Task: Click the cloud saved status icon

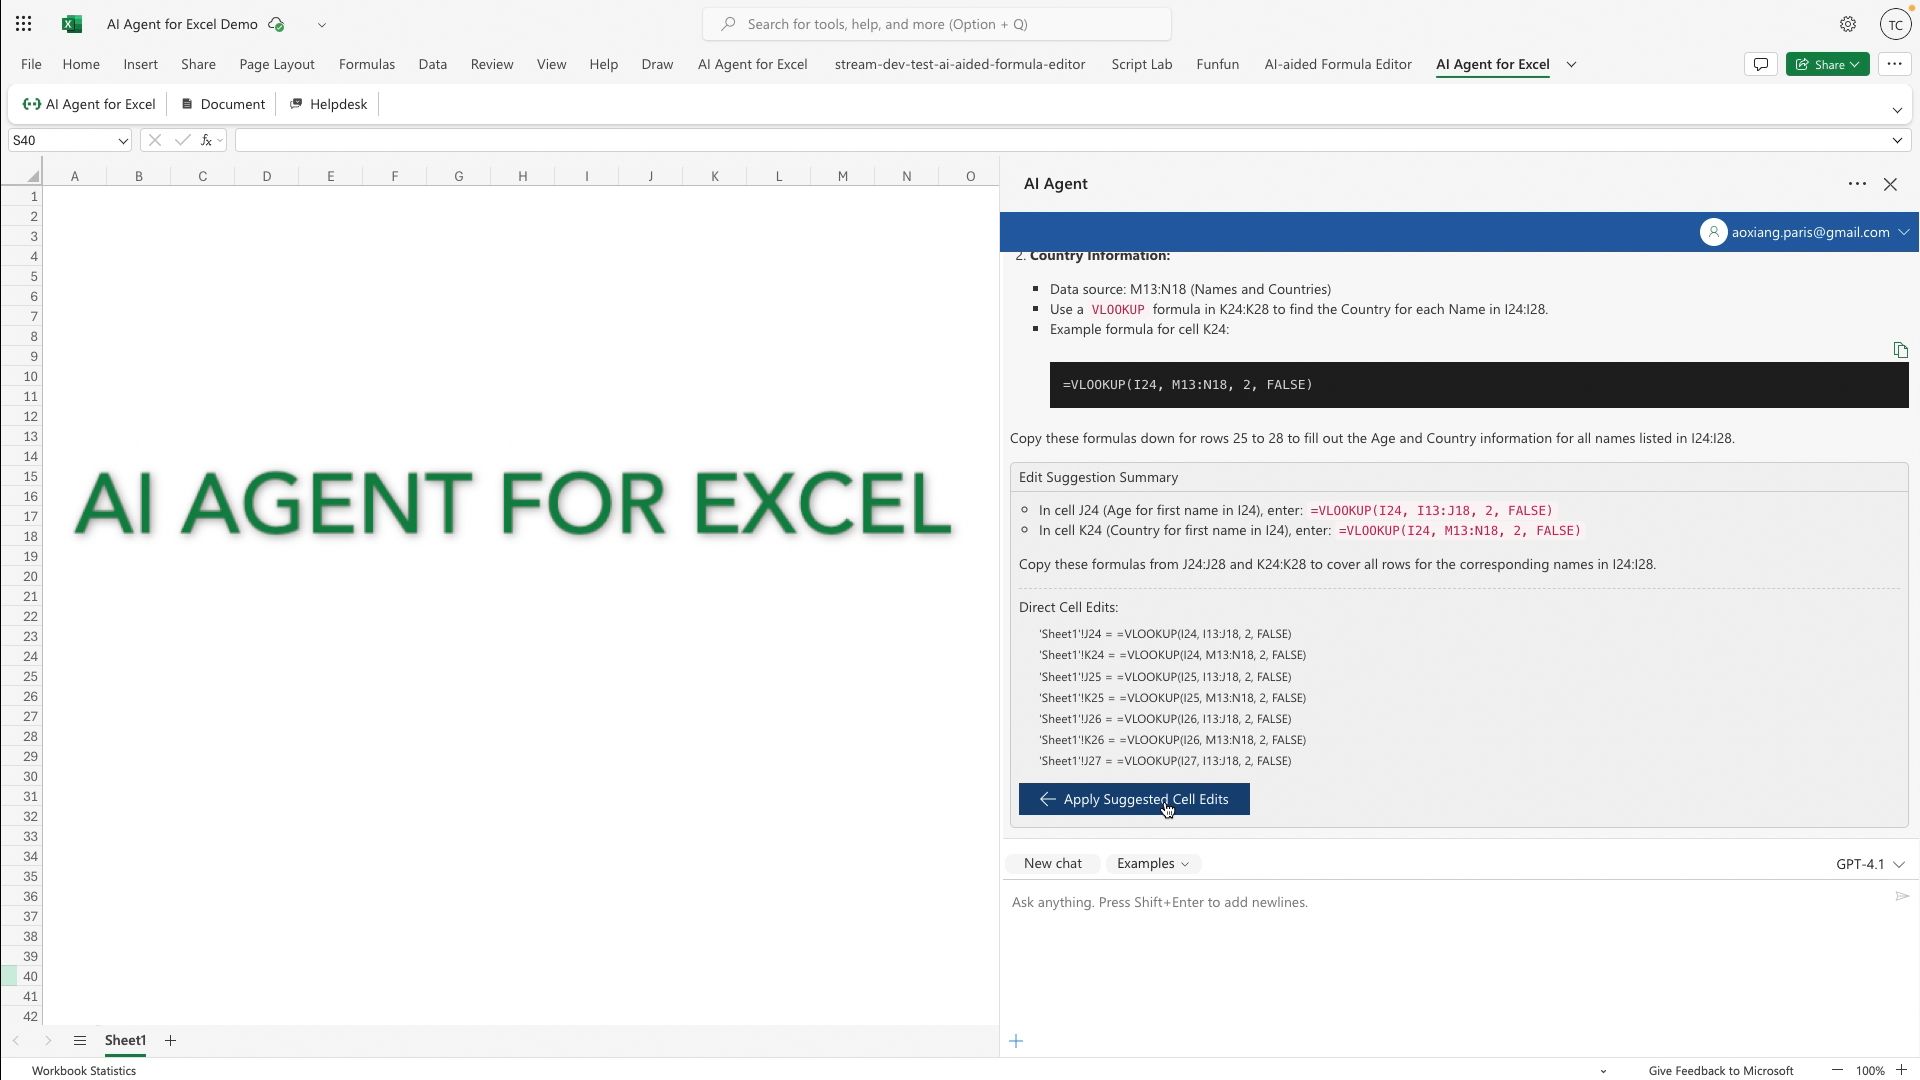Action: [x=277, y=24]
